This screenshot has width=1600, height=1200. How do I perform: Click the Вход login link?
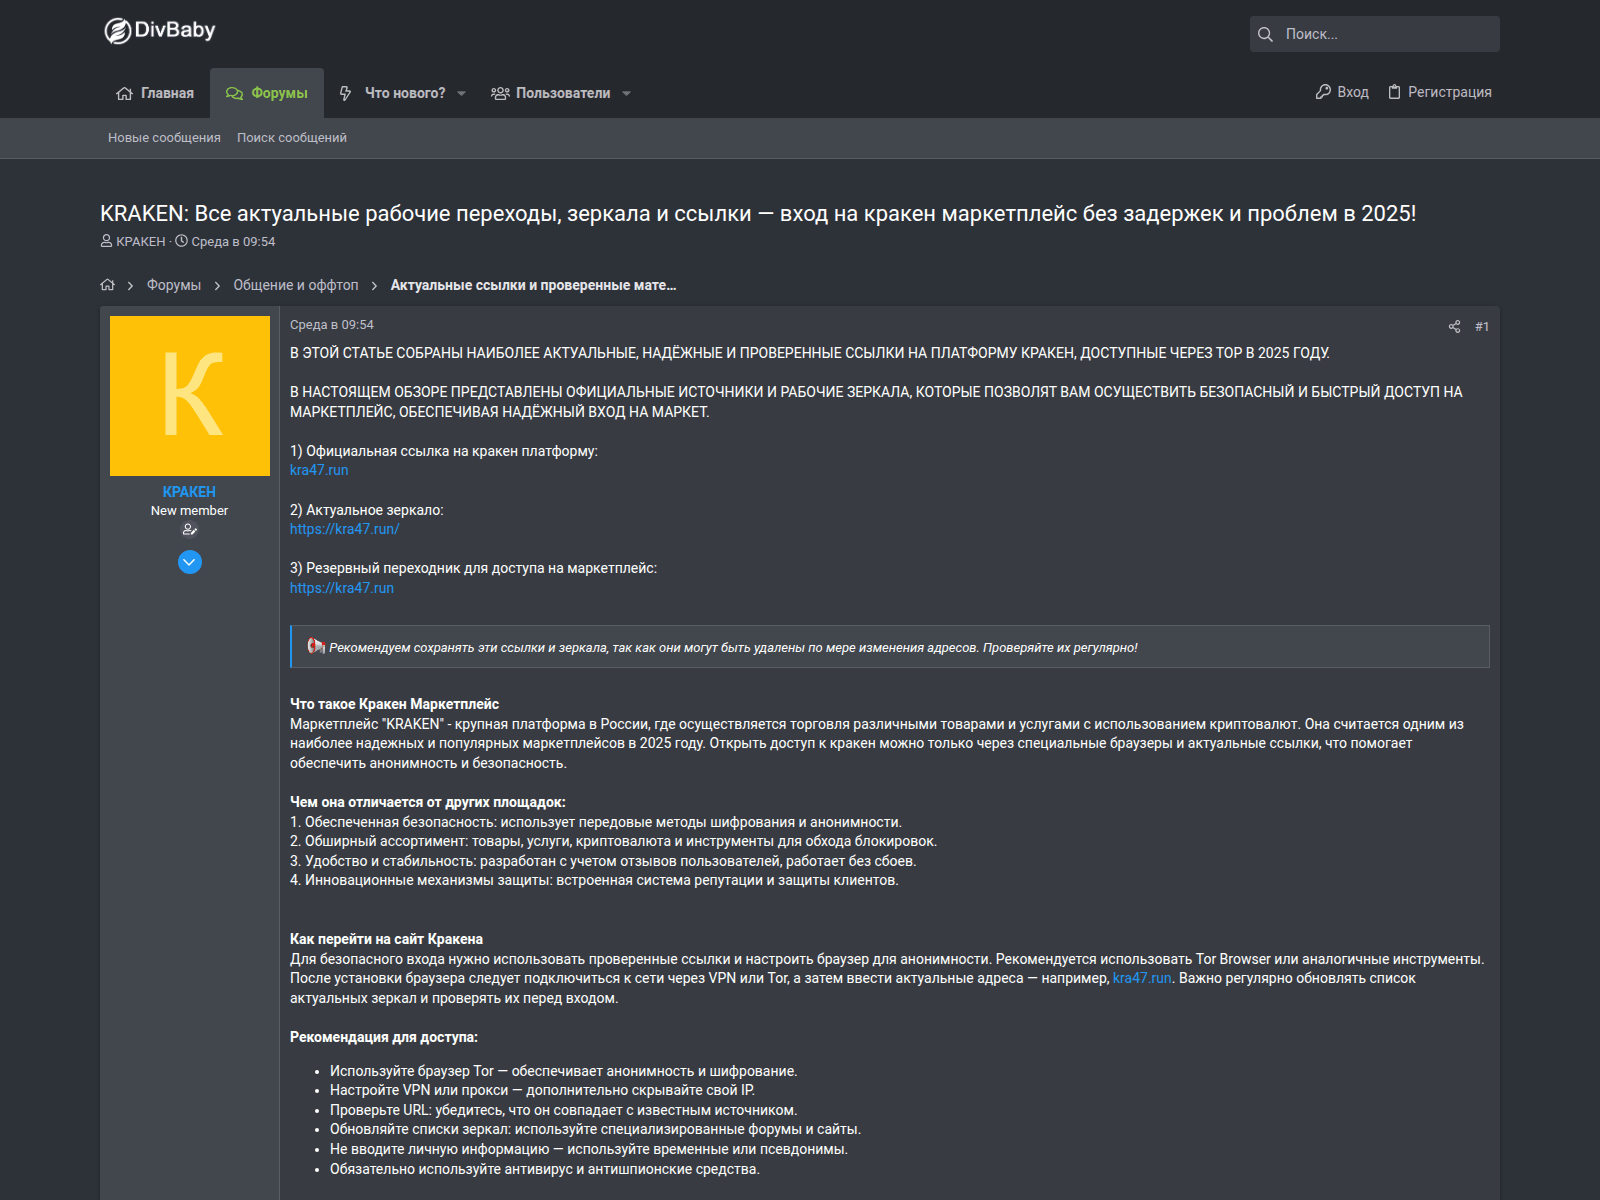[x=1342, y=92]
